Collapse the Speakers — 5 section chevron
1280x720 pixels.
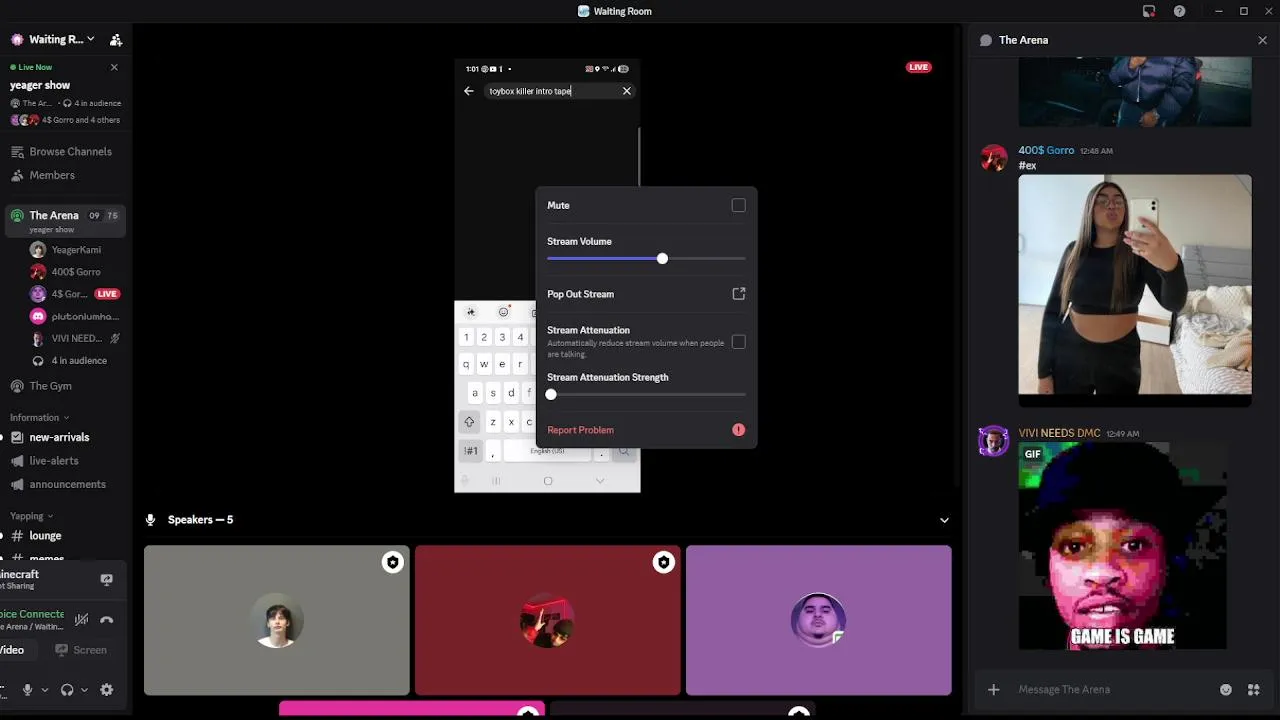coord(944,520)
